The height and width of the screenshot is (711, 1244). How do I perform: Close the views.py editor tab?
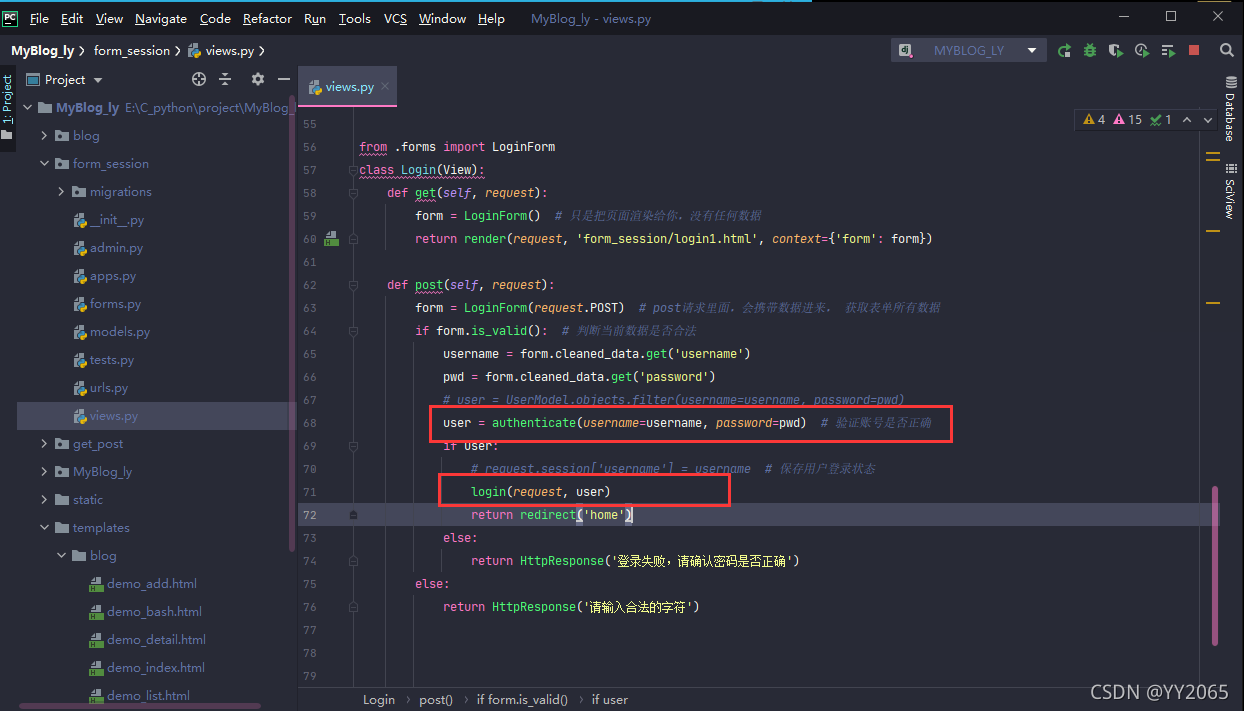point(386,87)
